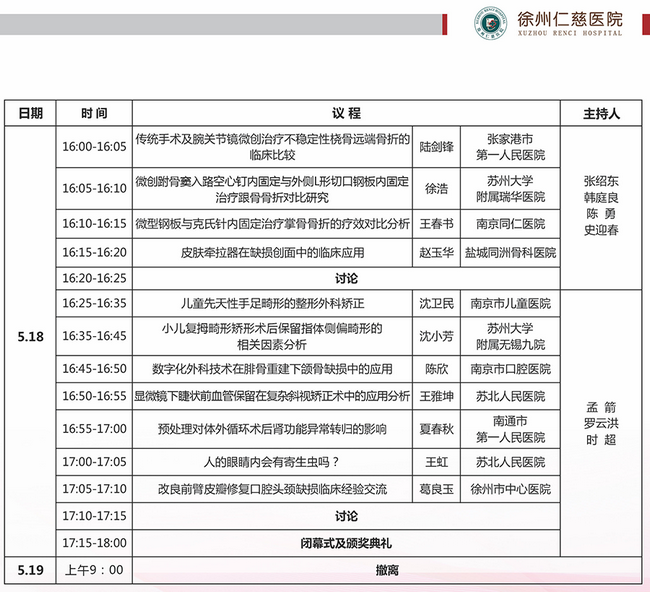The height and width of the screenshot is (592, 650).
Task: Select the 人的眼睛内会有寄生虫吗？ topic
Action: (x=273, y=462)
